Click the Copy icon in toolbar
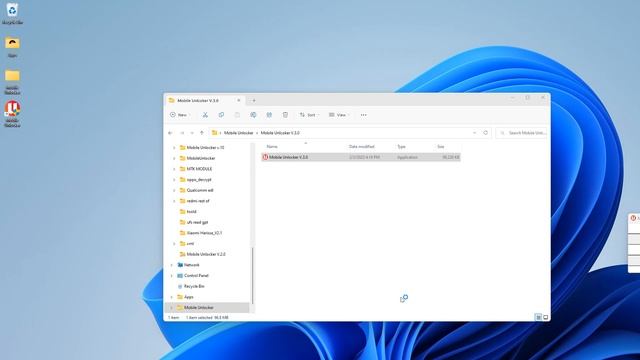 point(221,115)
